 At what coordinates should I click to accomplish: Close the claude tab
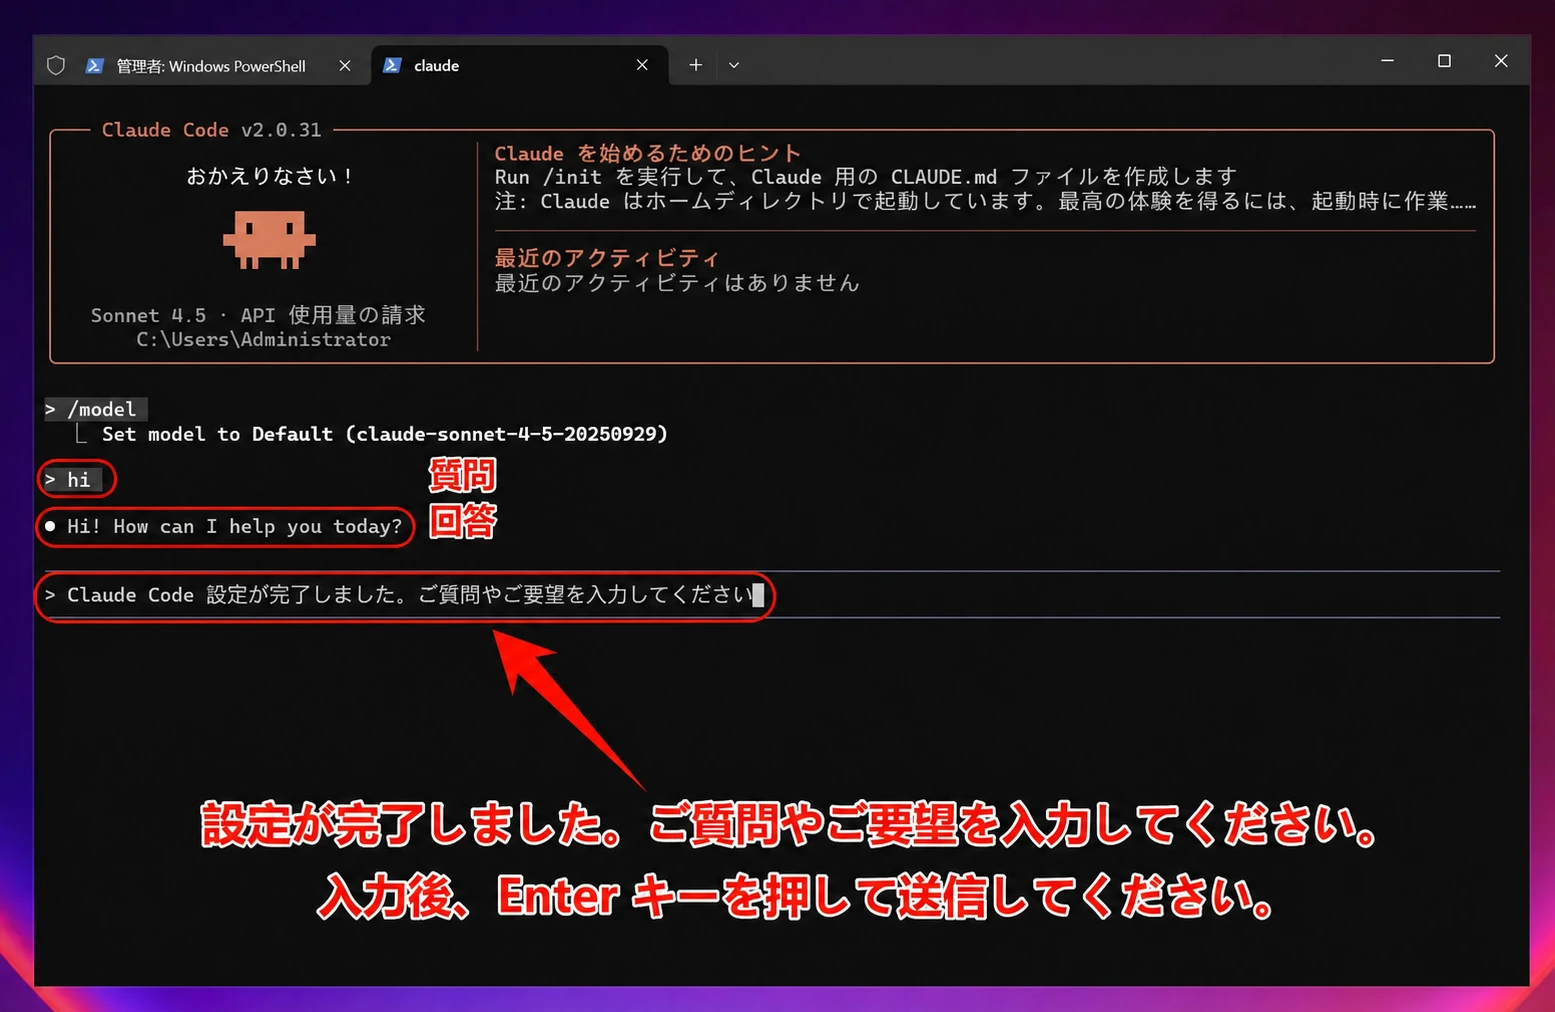[642, 65]
